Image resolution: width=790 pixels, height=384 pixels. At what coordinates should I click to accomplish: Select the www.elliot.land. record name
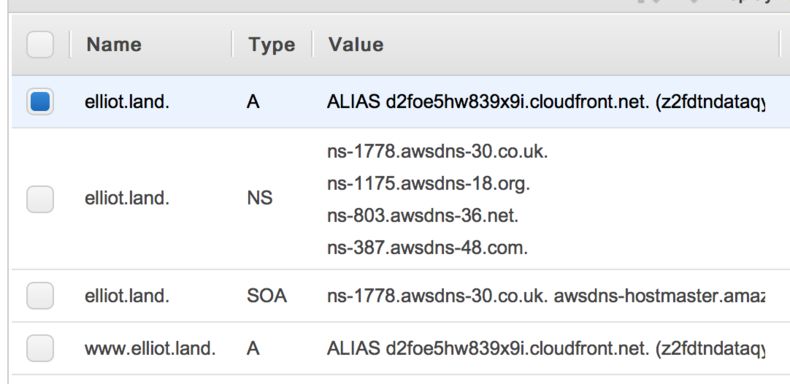(x=150, y=349)
